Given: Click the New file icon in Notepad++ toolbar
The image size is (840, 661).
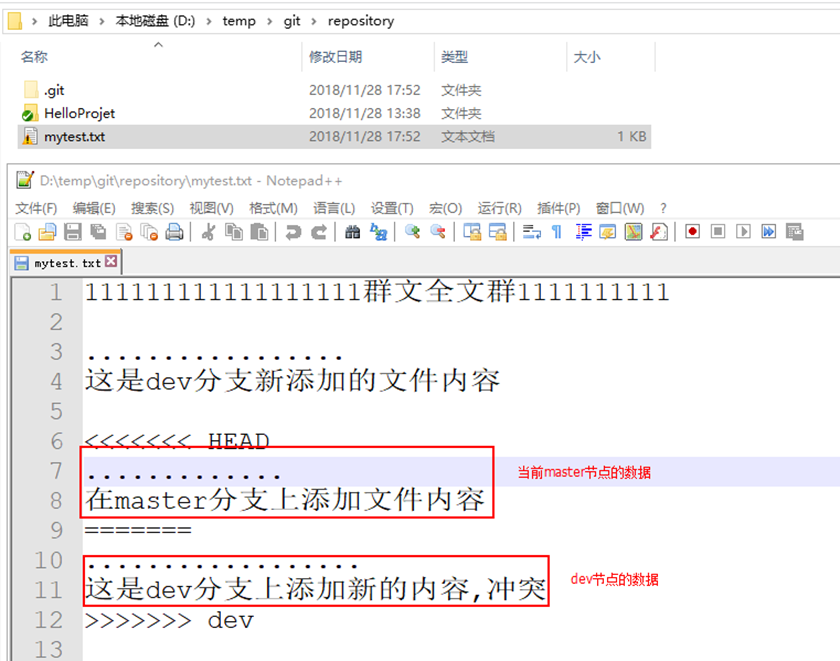Looking at the screenshot, I should [22, 232].
